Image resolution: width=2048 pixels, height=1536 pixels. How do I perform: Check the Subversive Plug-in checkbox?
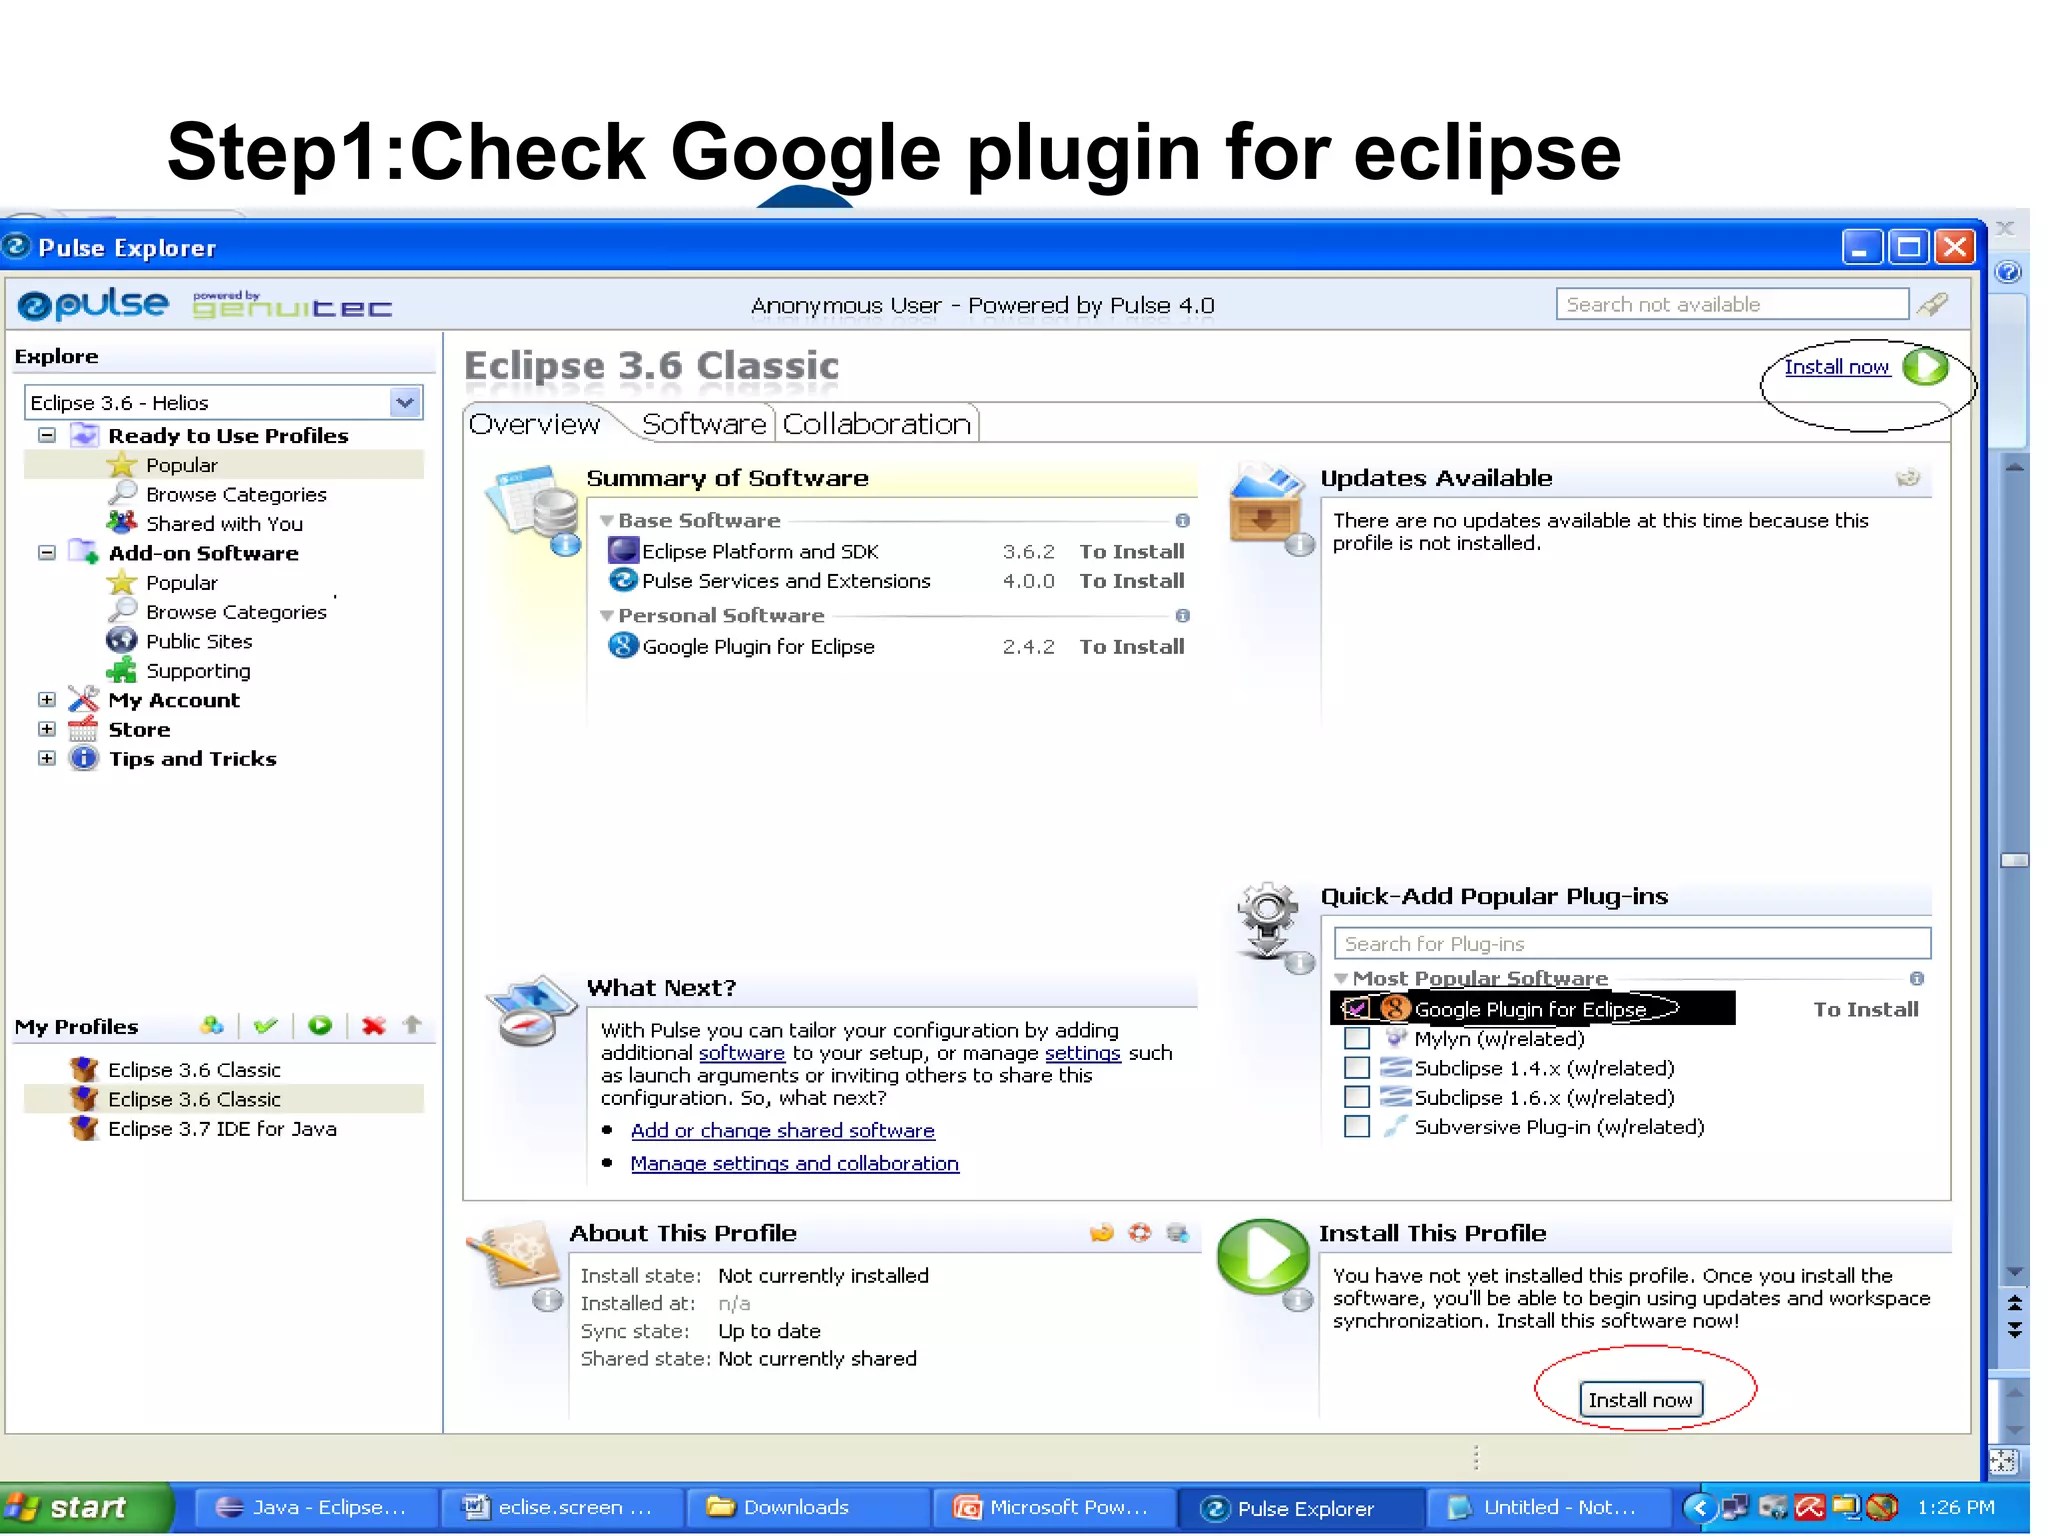point(1357,1127)
